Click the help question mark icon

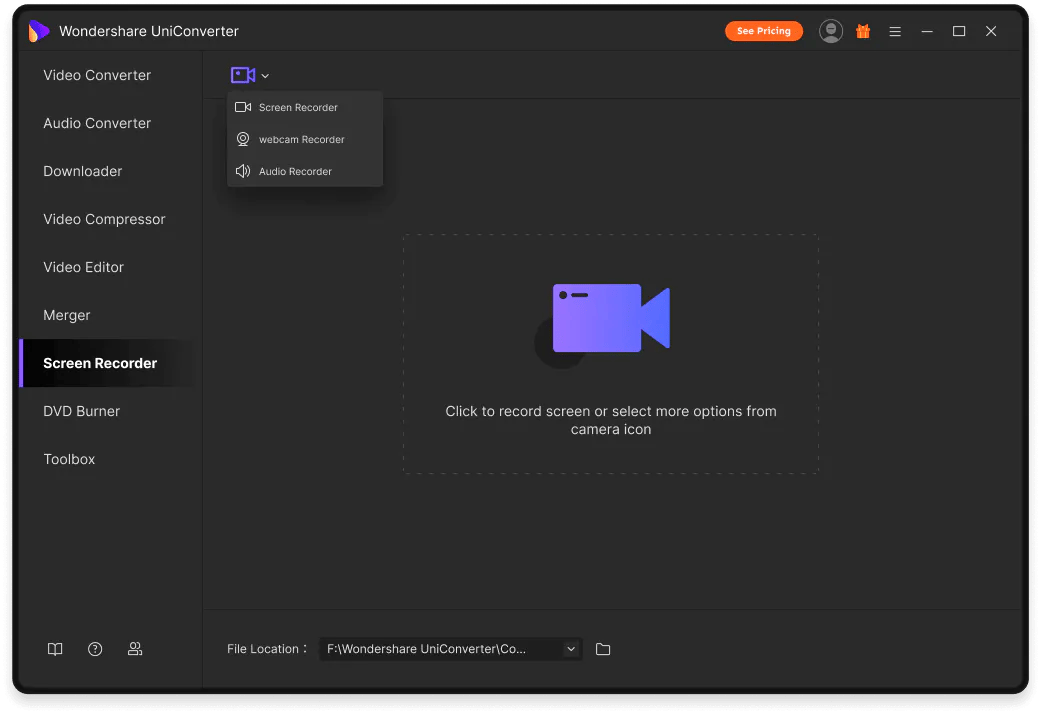click(95, 649)
